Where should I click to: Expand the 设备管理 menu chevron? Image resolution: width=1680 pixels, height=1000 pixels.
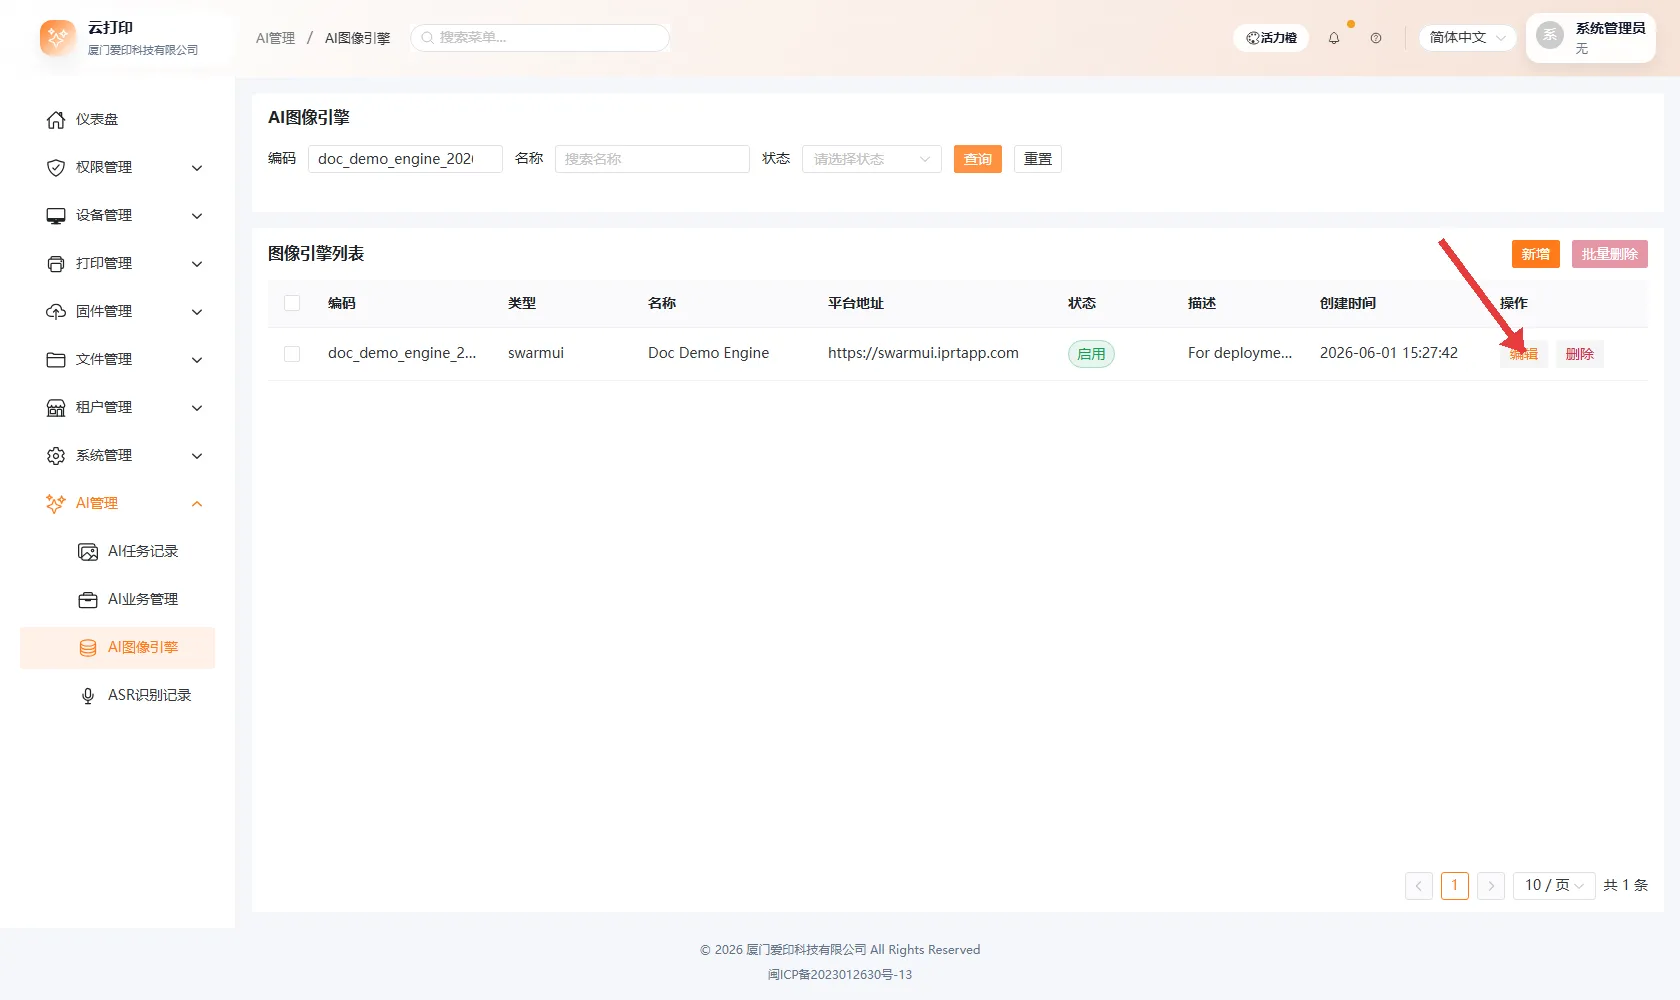pos(197,216)
